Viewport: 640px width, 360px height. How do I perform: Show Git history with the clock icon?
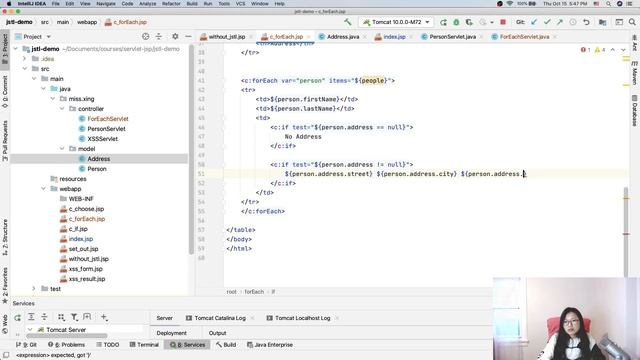point(573,22)
